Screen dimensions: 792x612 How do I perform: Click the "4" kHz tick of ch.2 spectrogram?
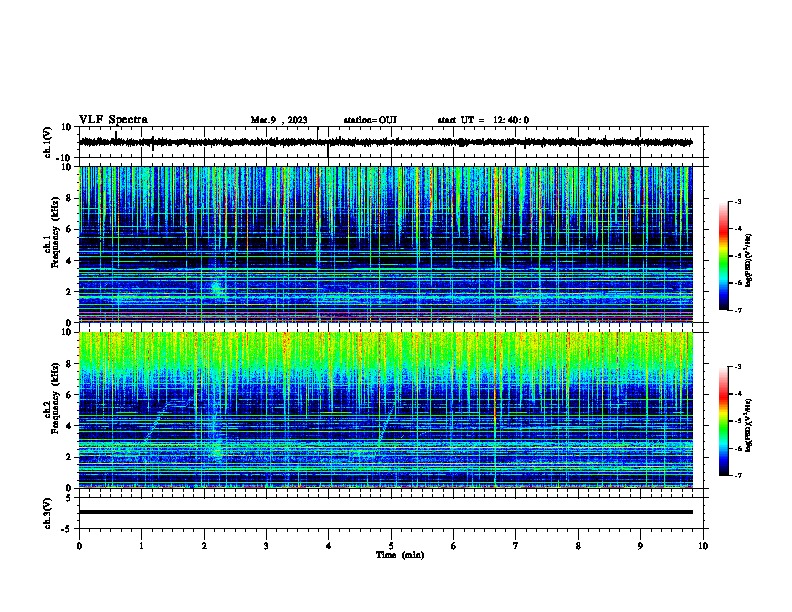[69, 426]
